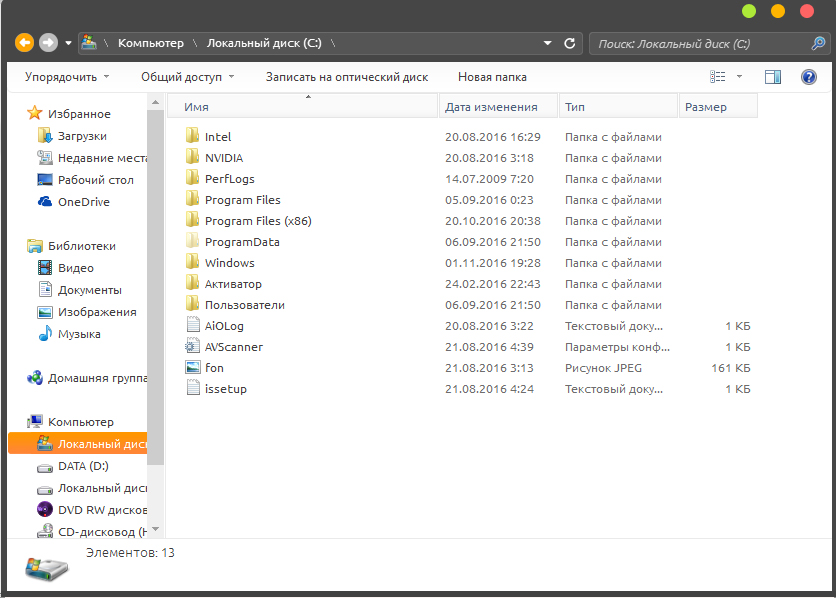Click the search magnifier icon

pos(818,44)
